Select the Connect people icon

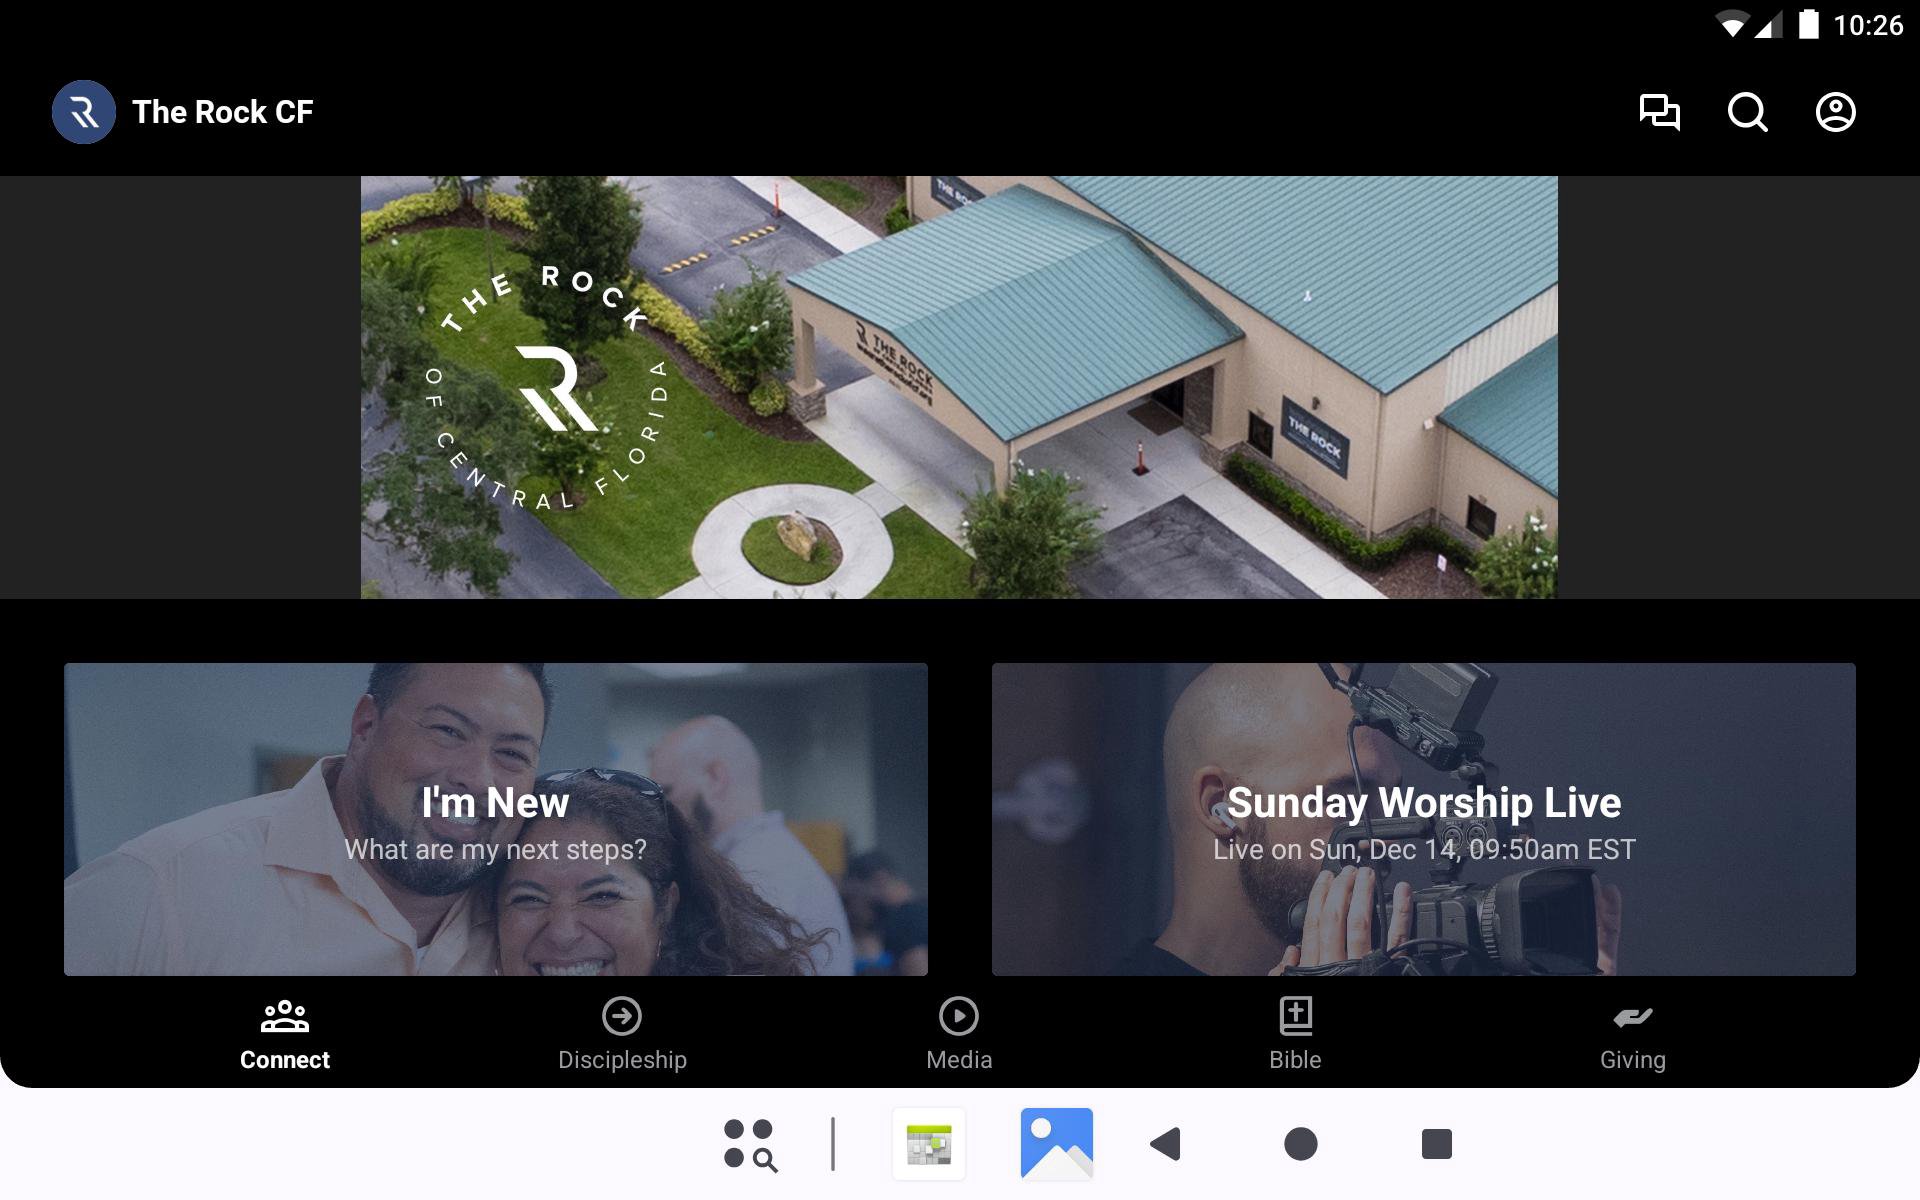coord(285,1016)
